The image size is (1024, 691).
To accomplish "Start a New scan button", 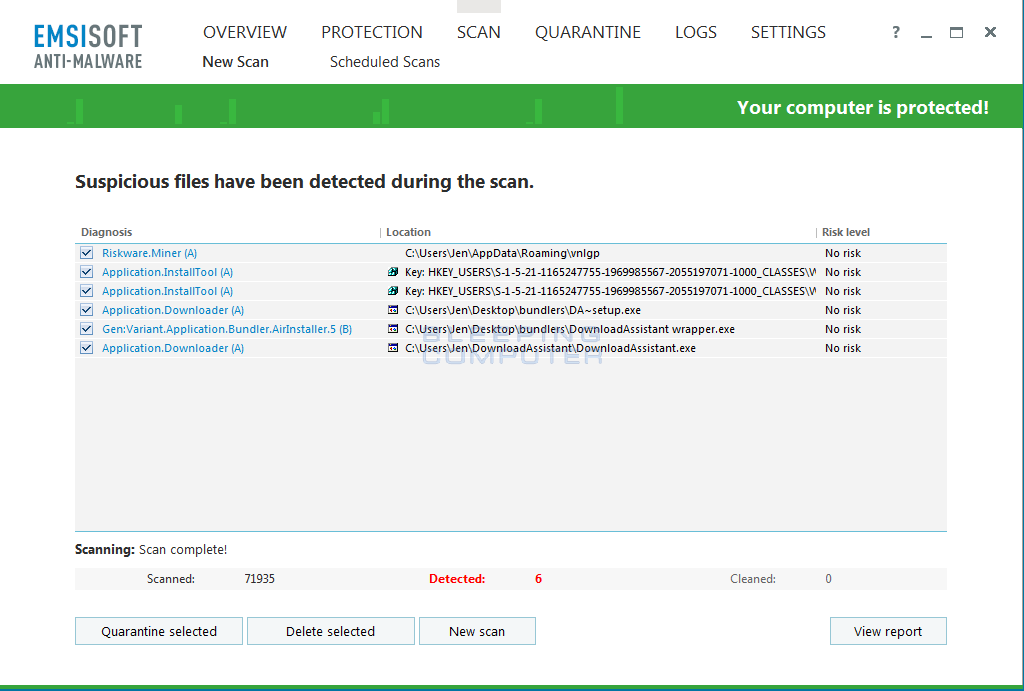I will coord(477,631).
